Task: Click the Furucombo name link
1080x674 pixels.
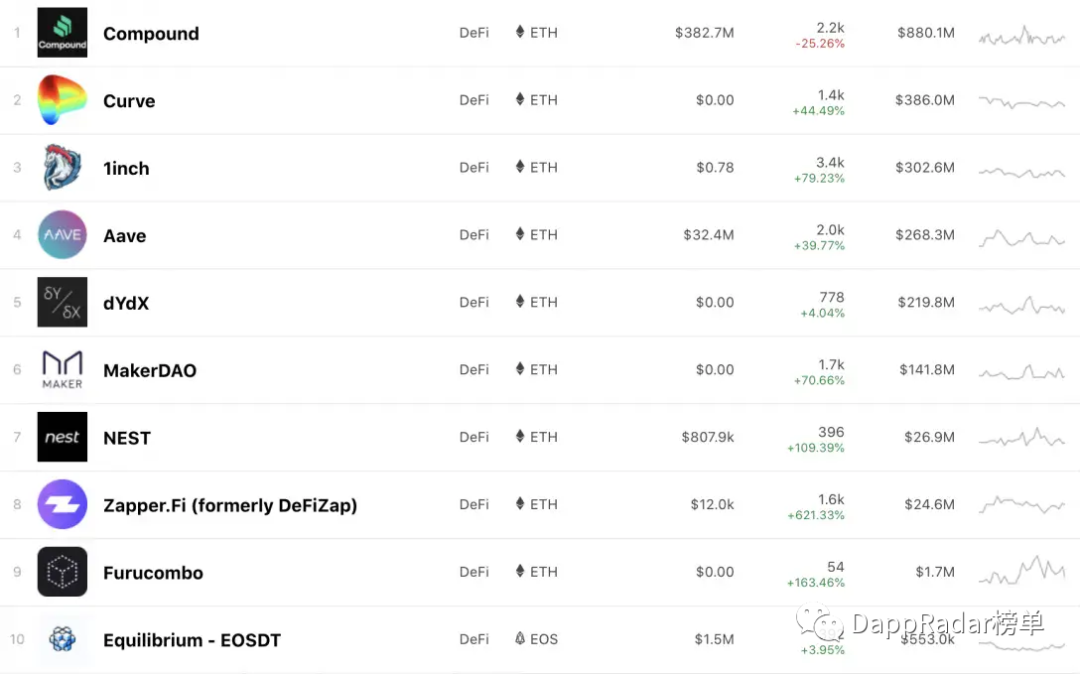Action: tap(153, 573)
